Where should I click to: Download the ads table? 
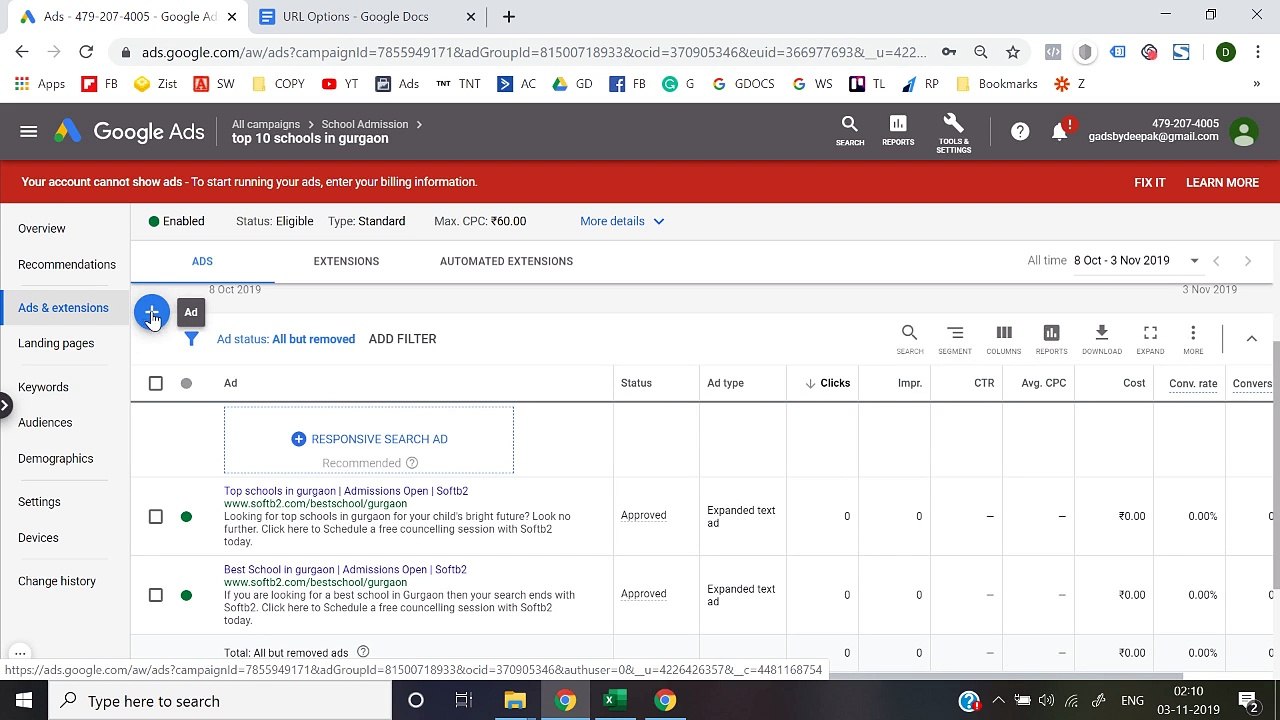[x=1101, y=339]
